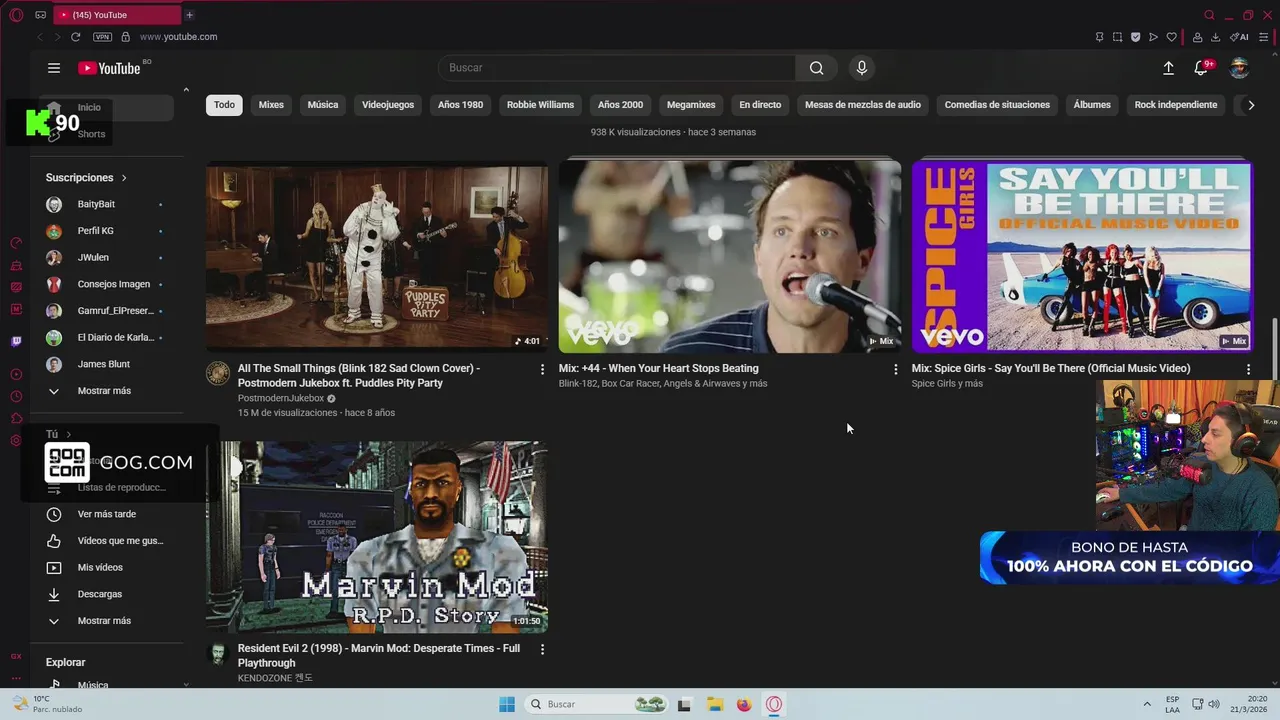This screenshot has width=1280, height=720.
Task: Open Firefox from the taskbar
Action: (744, 704)
